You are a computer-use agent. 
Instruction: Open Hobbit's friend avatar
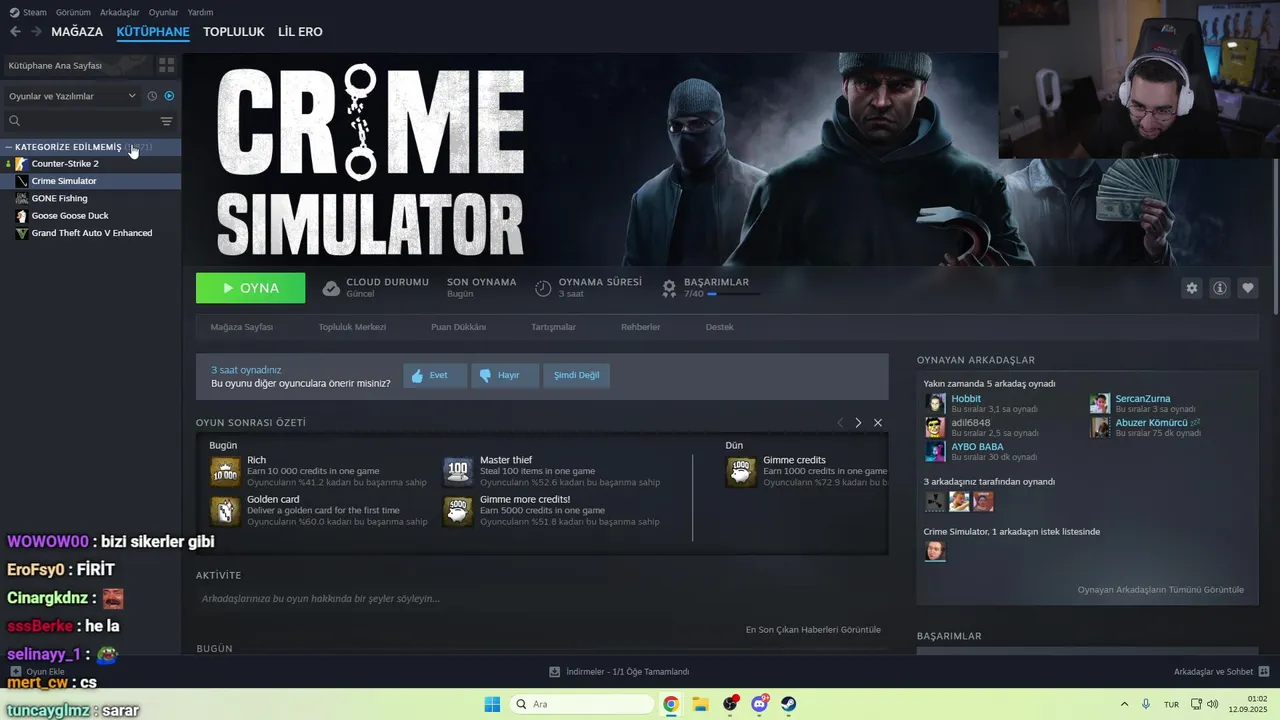pos(935,403)
